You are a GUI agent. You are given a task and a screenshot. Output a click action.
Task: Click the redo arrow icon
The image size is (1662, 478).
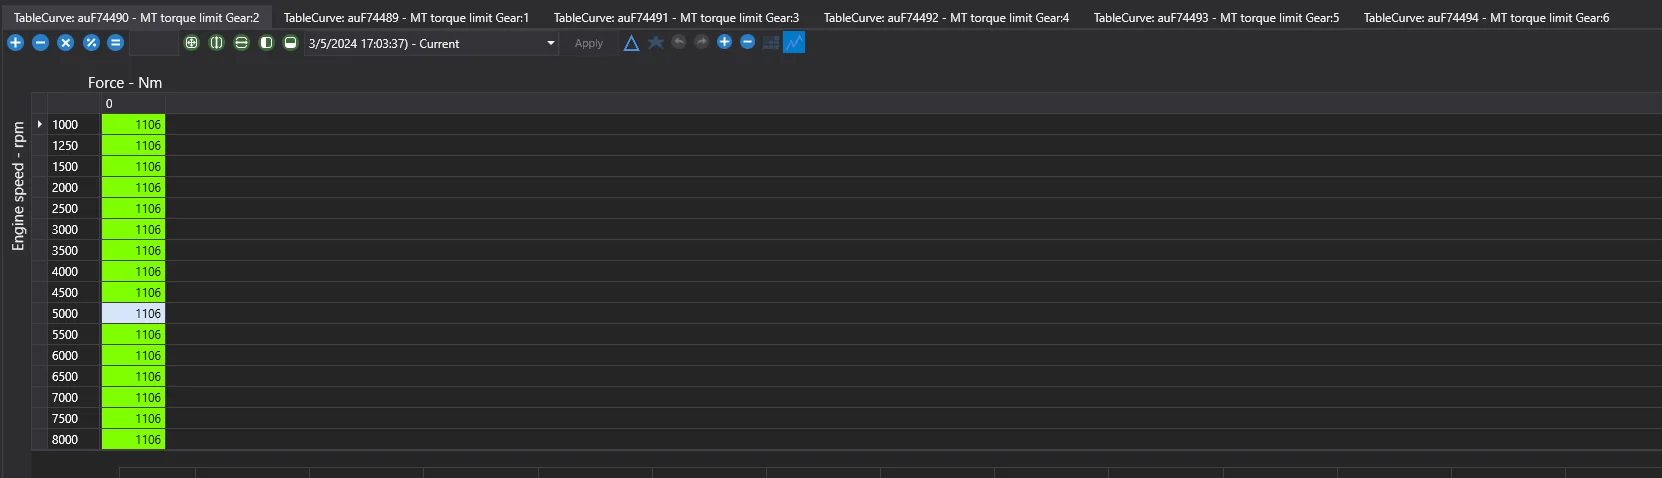701,42
